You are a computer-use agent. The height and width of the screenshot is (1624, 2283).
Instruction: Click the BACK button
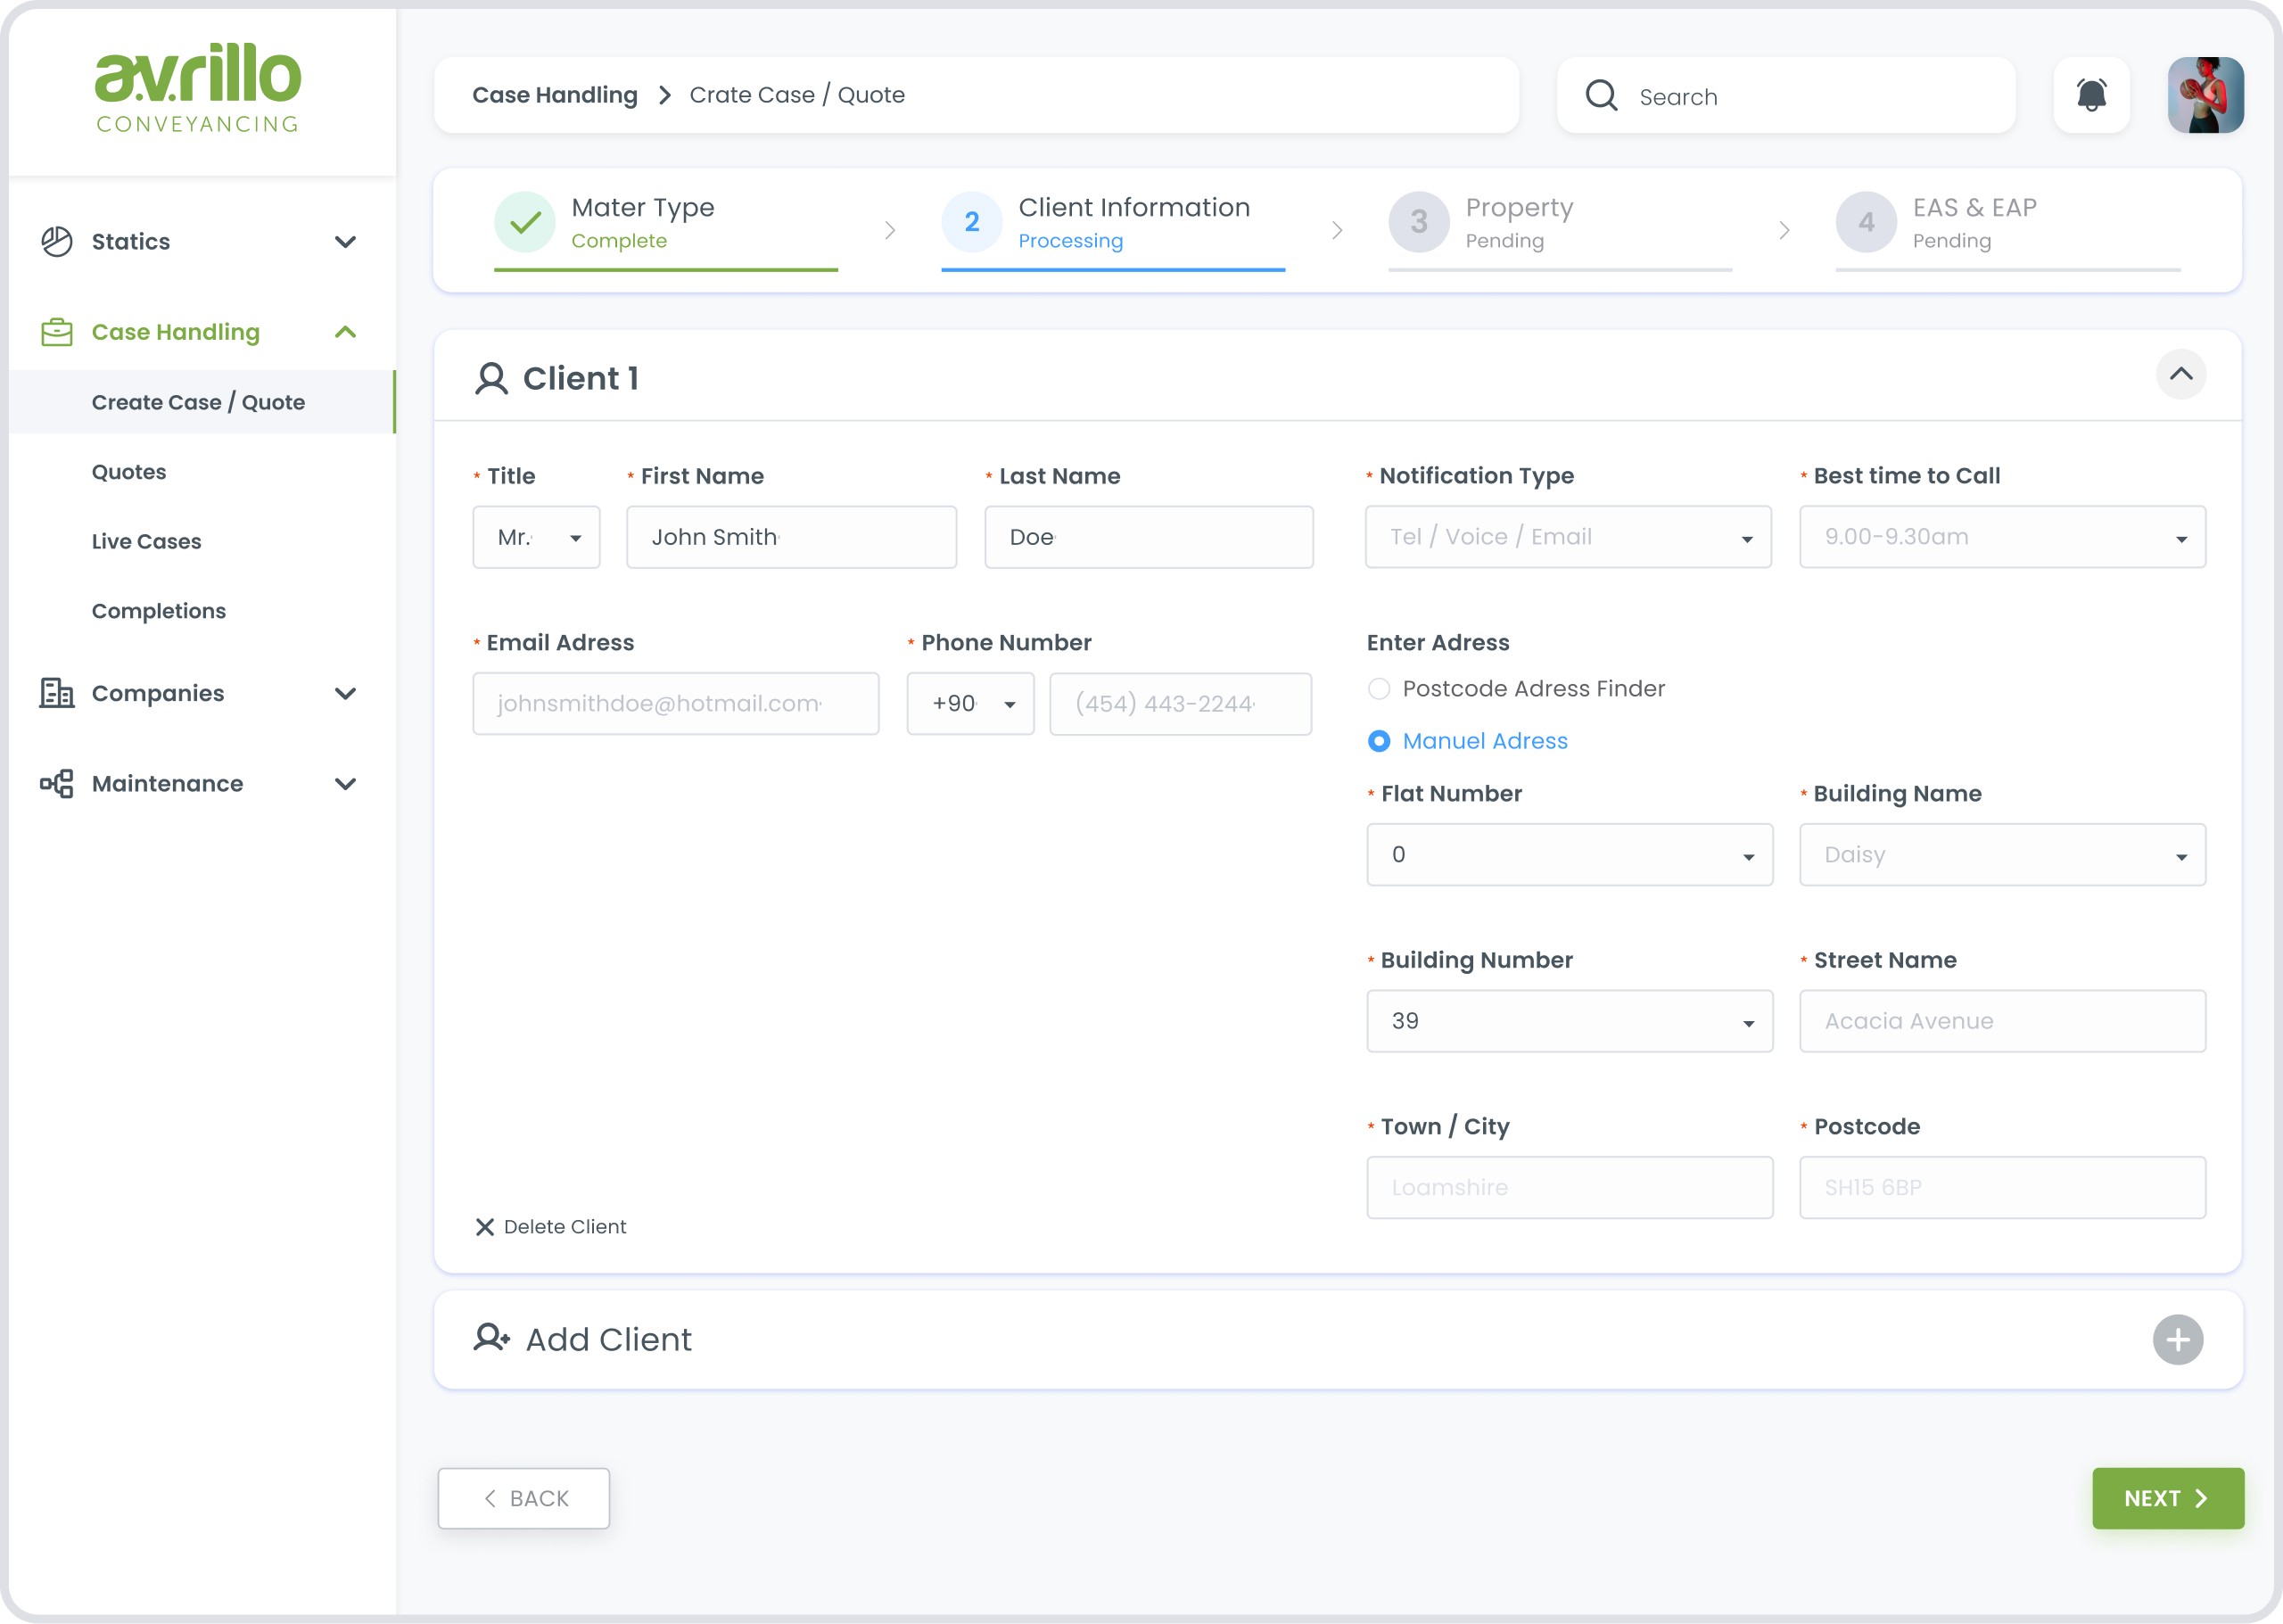(x=524, y=1498)
